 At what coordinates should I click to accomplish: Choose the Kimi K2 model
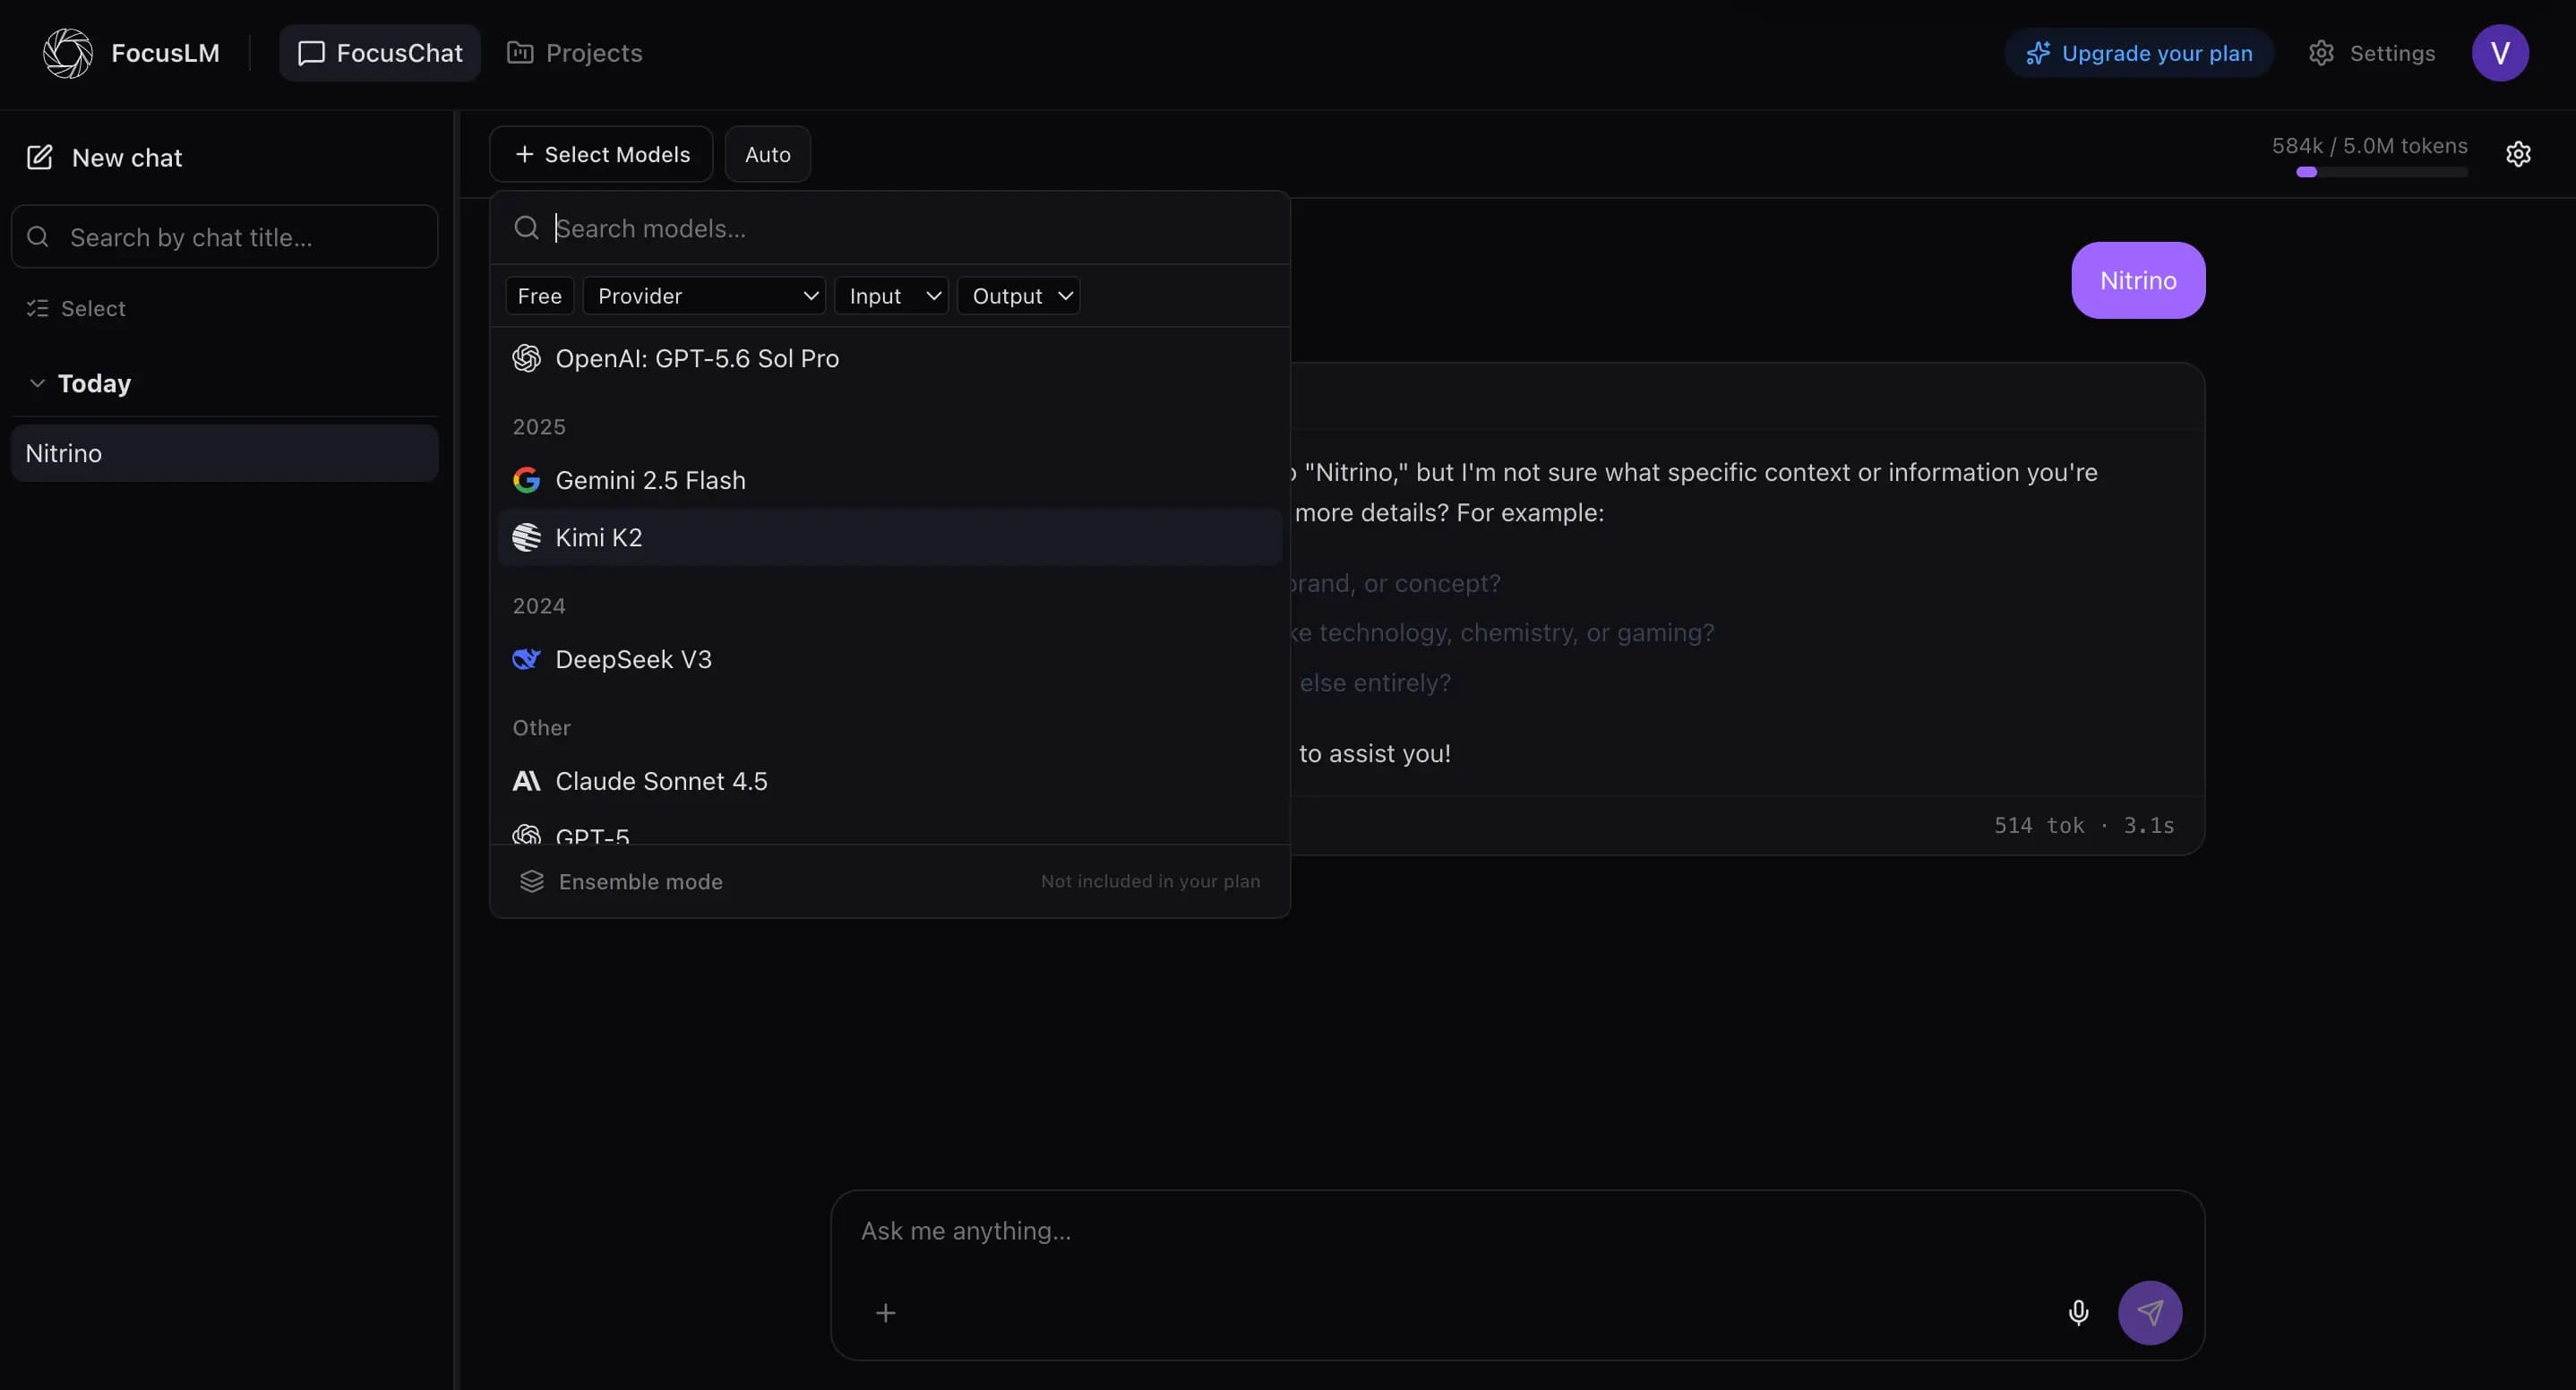[x=890, y=537]
